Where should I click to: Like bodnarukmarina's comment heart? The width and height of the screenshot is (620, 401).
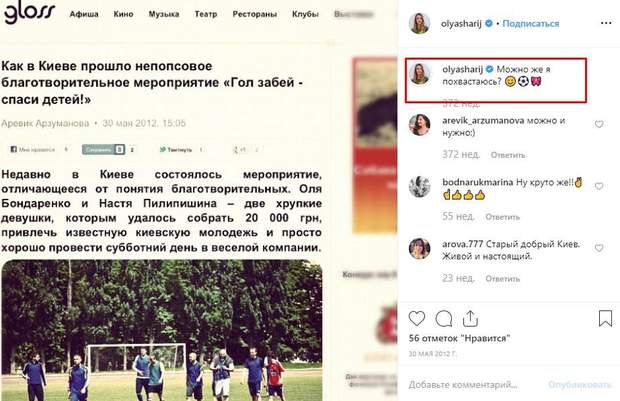[599, 186]
